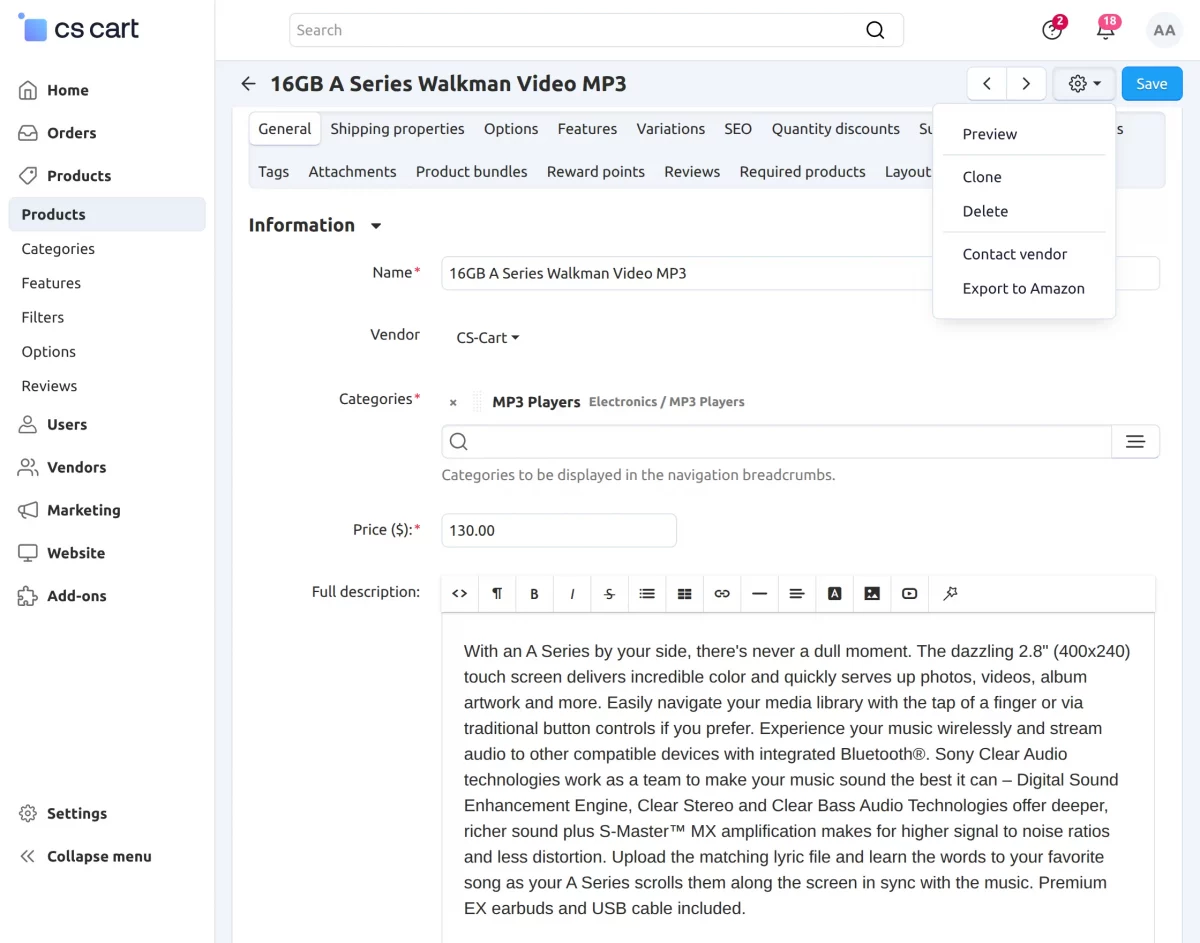Image resolution: width=1200 pixels, height=943 pixels.
Task: Open category list picker hamburger button
Action: click(x=1135, y=441)
